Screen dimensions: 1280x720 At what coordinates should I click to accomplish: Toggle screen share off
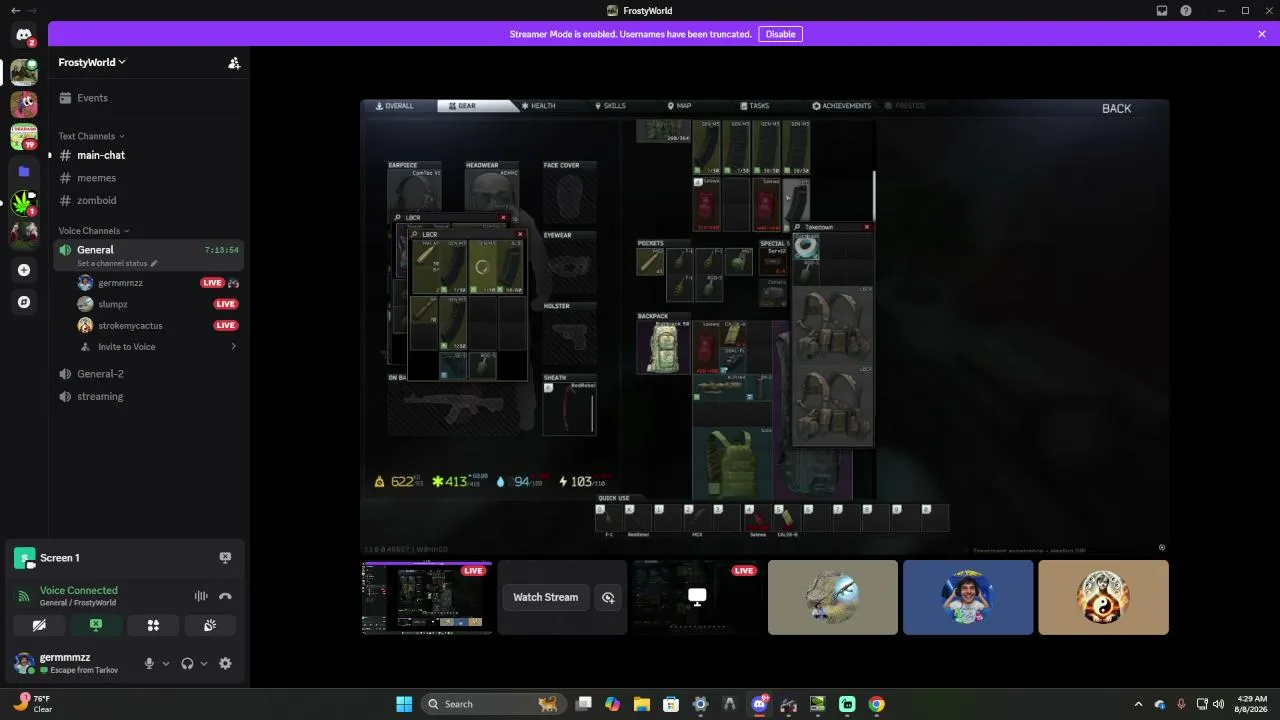click(96, 625)
